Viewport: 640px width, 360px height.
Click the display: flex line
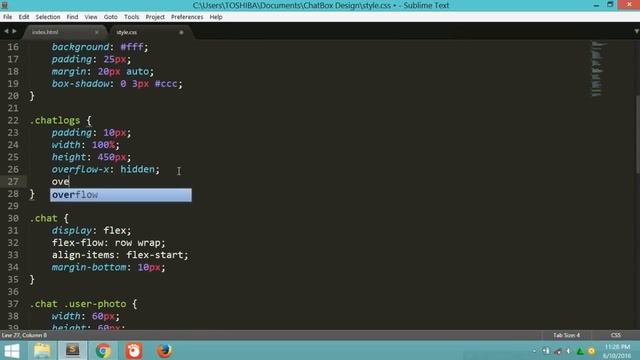(x=91, y=231)
